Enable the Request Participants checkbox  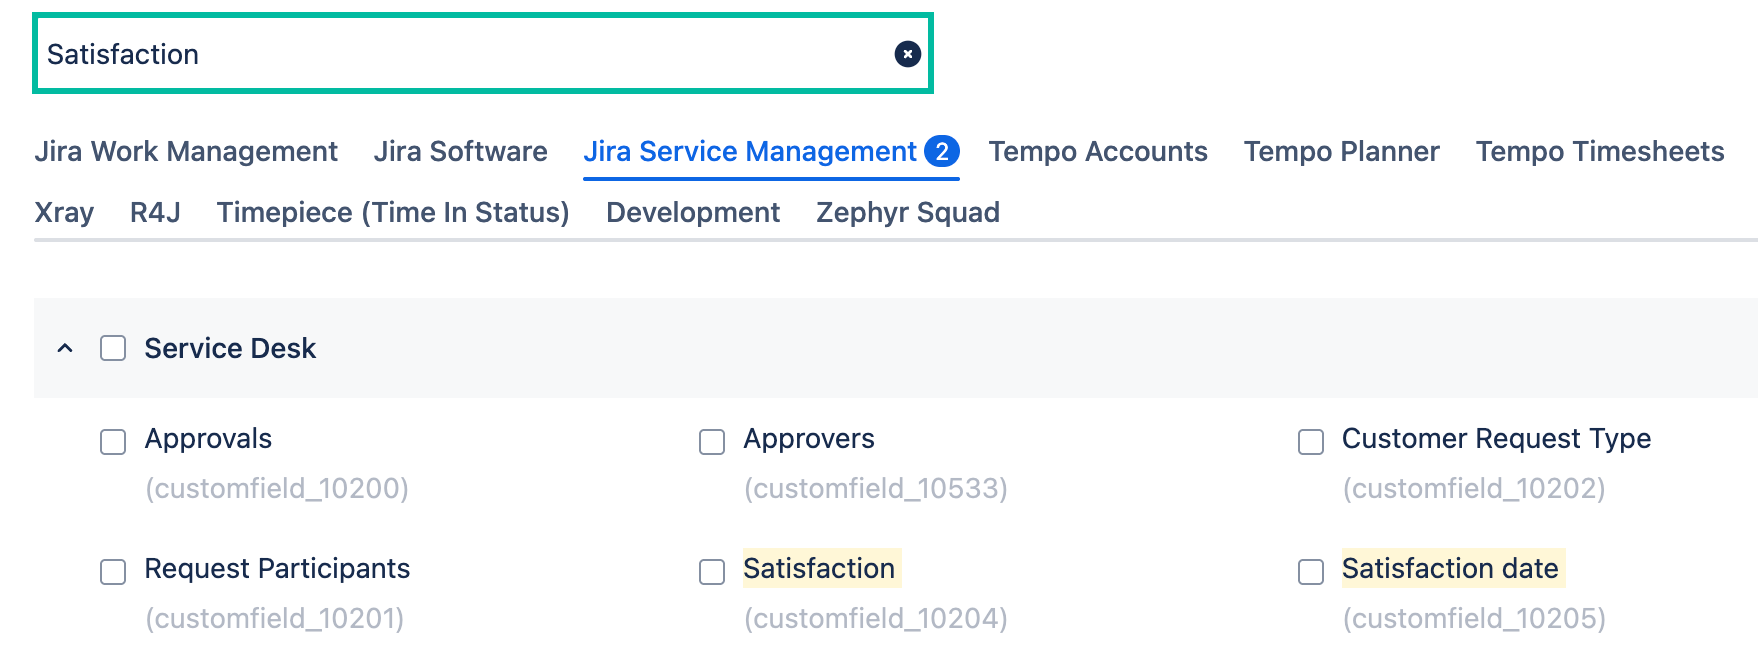pos(113,572)
